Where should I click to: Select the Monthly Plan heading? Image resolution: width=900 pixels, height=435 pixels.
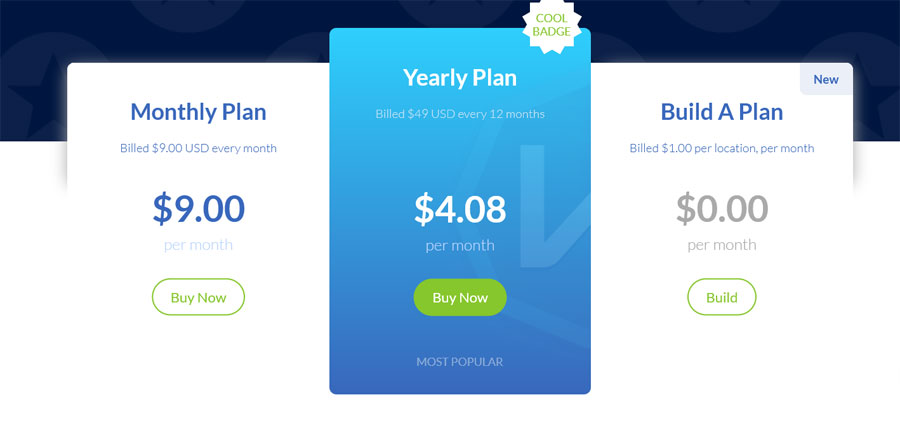click(x=198, y=111)
